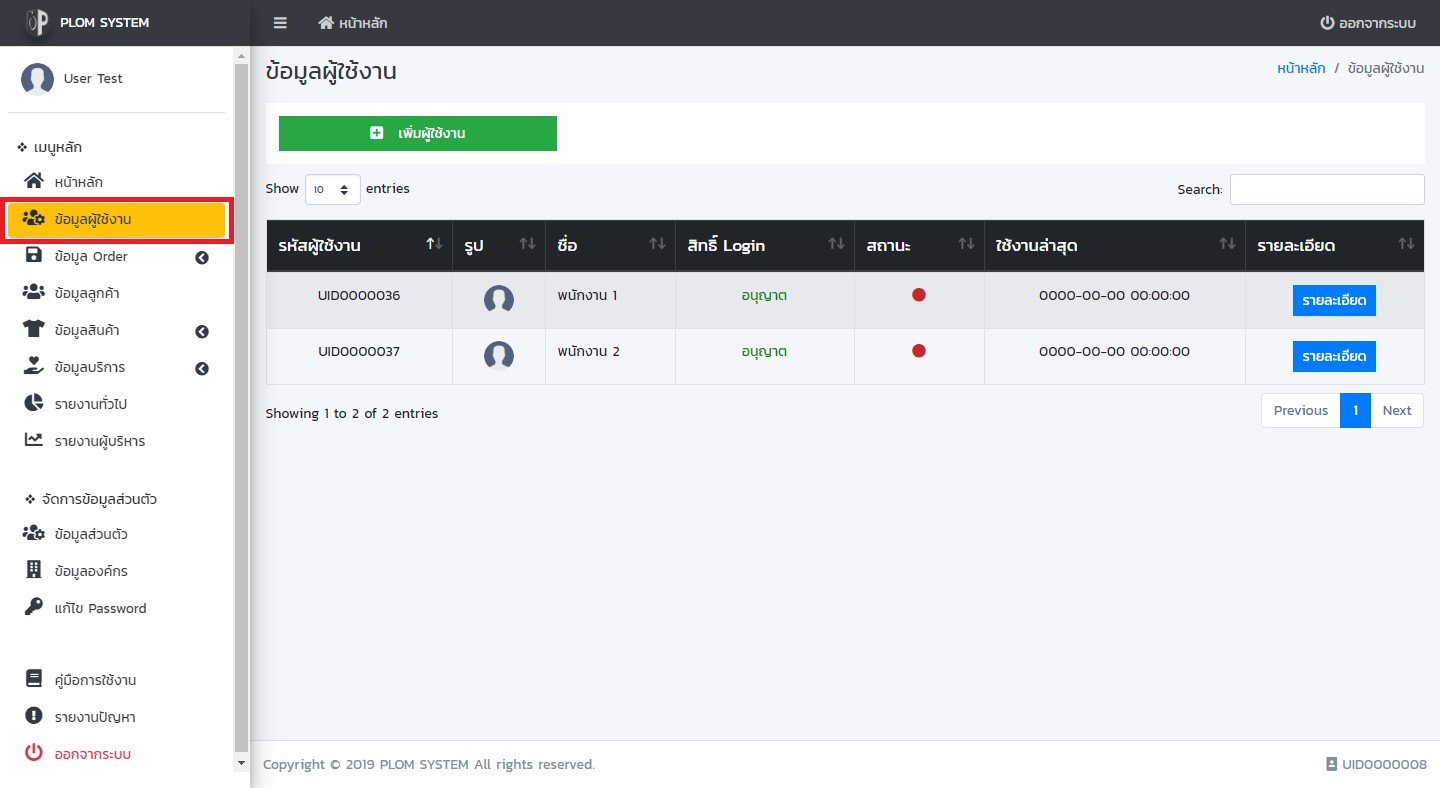Click the หน้าหลัก breadcrumb link

point(1301,69)
